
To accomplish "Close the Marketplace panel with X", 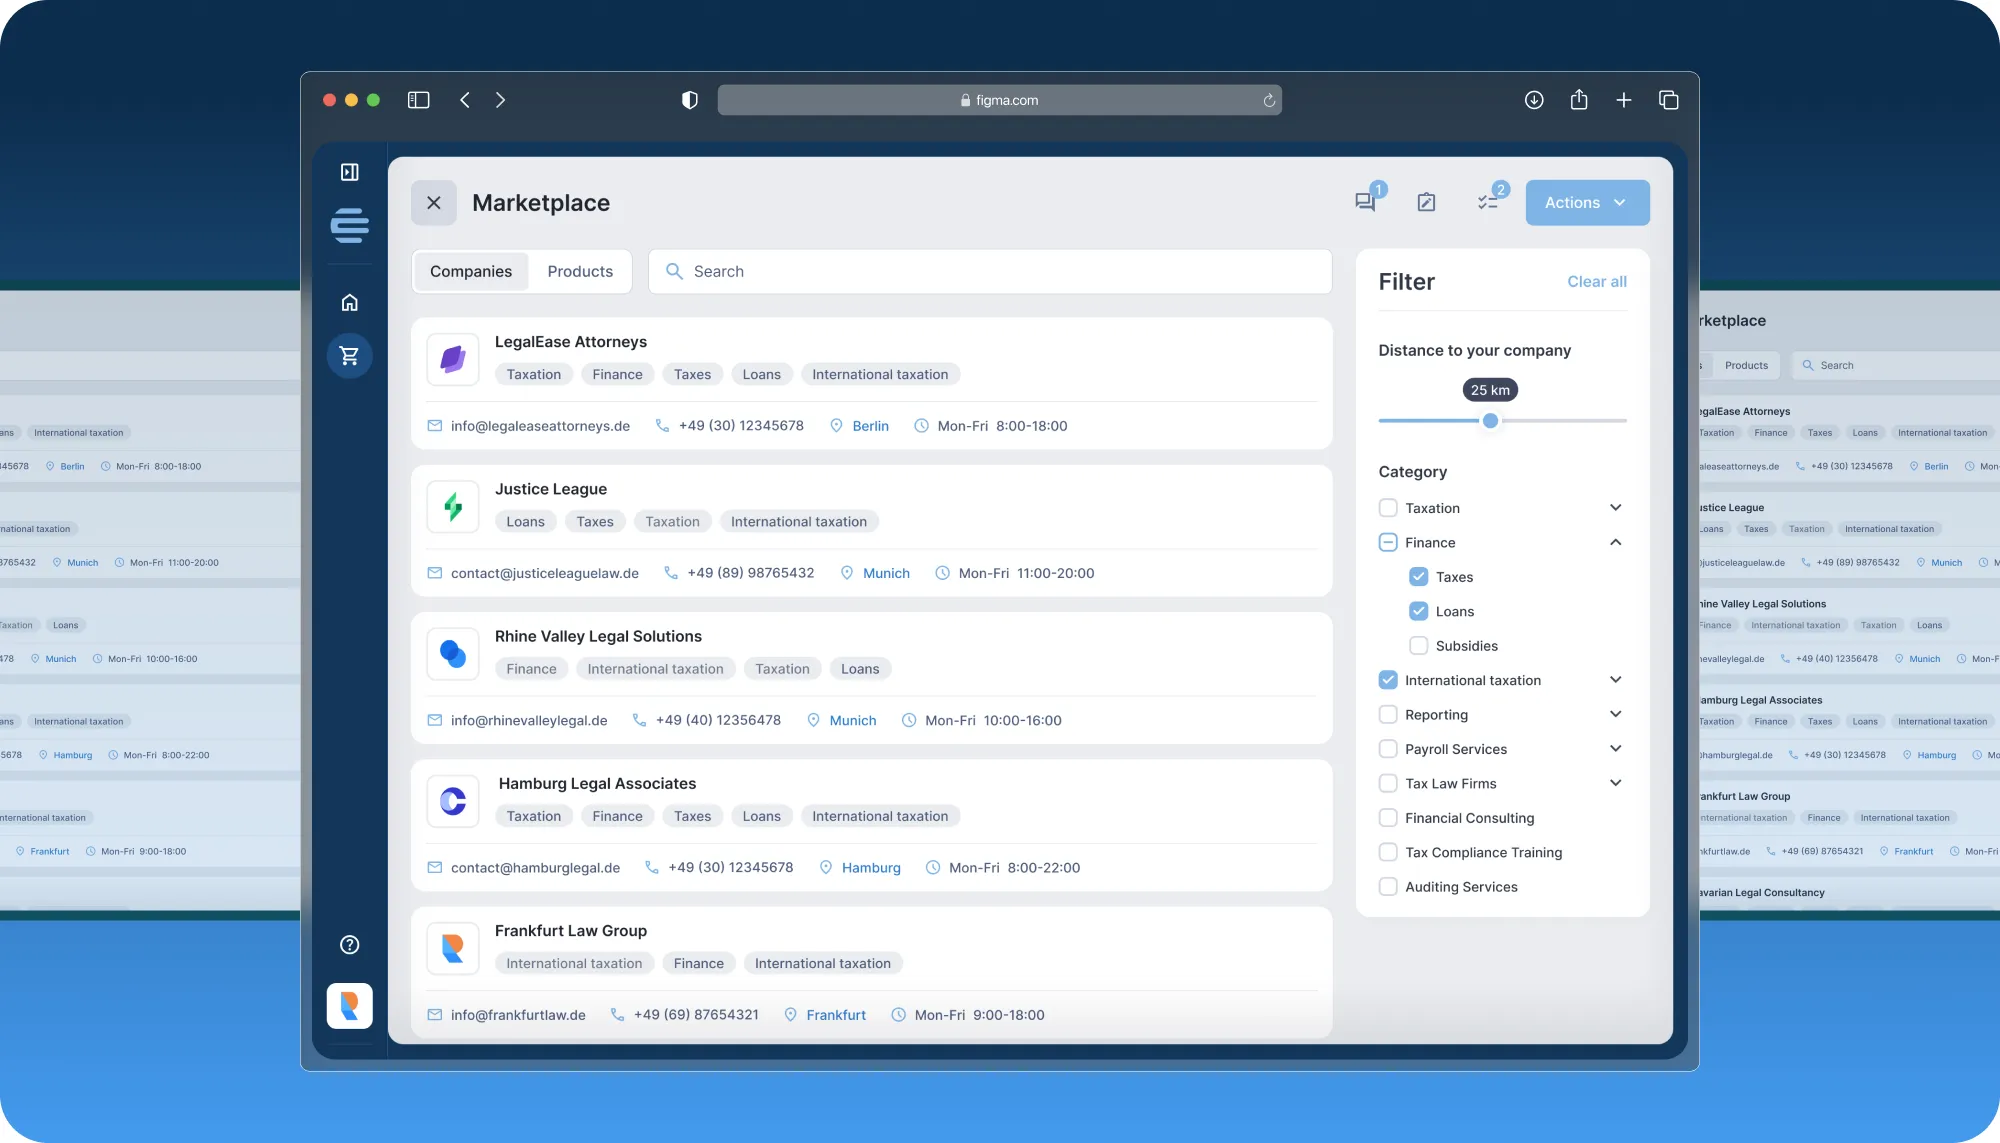I will coord(433,202).
